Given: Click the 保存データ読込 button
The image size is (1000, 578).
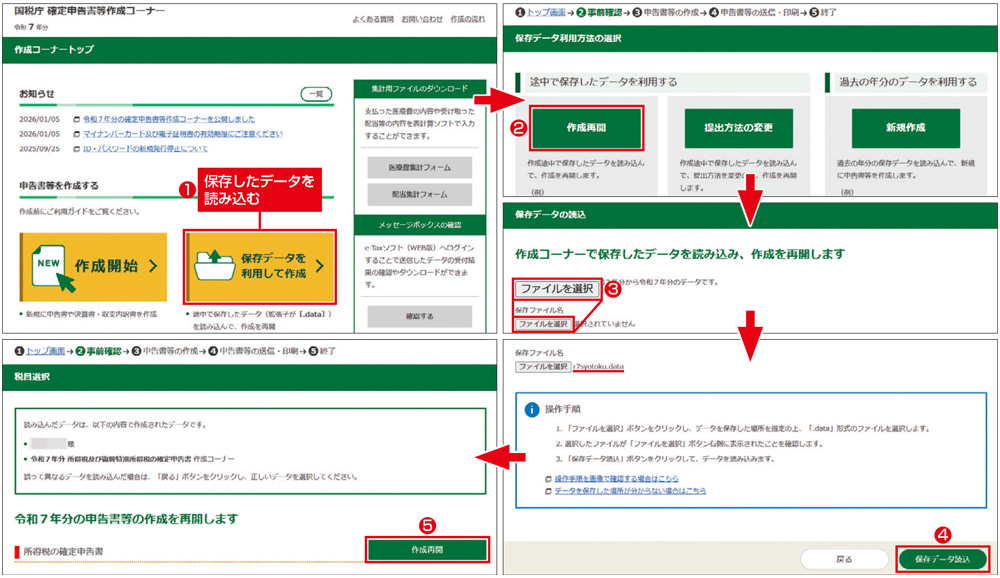Looking at the screenshot, I should point(943,559).
